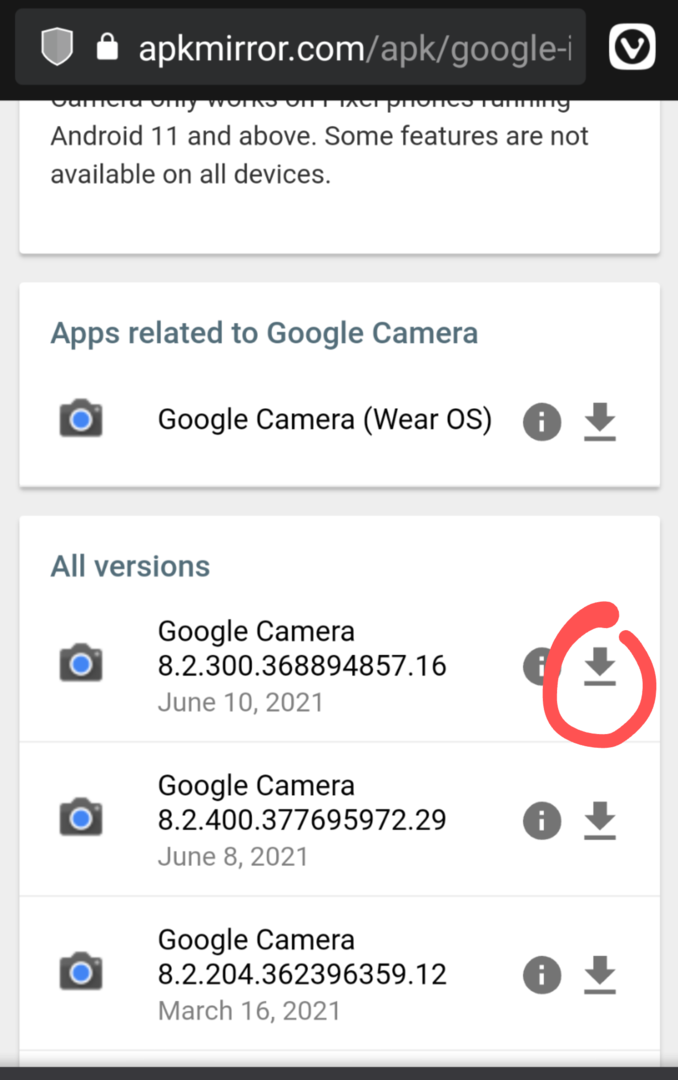Tap the Vivaldi browser menu icon
This screenshot has height=1080, width=678.
pos(632,47)
